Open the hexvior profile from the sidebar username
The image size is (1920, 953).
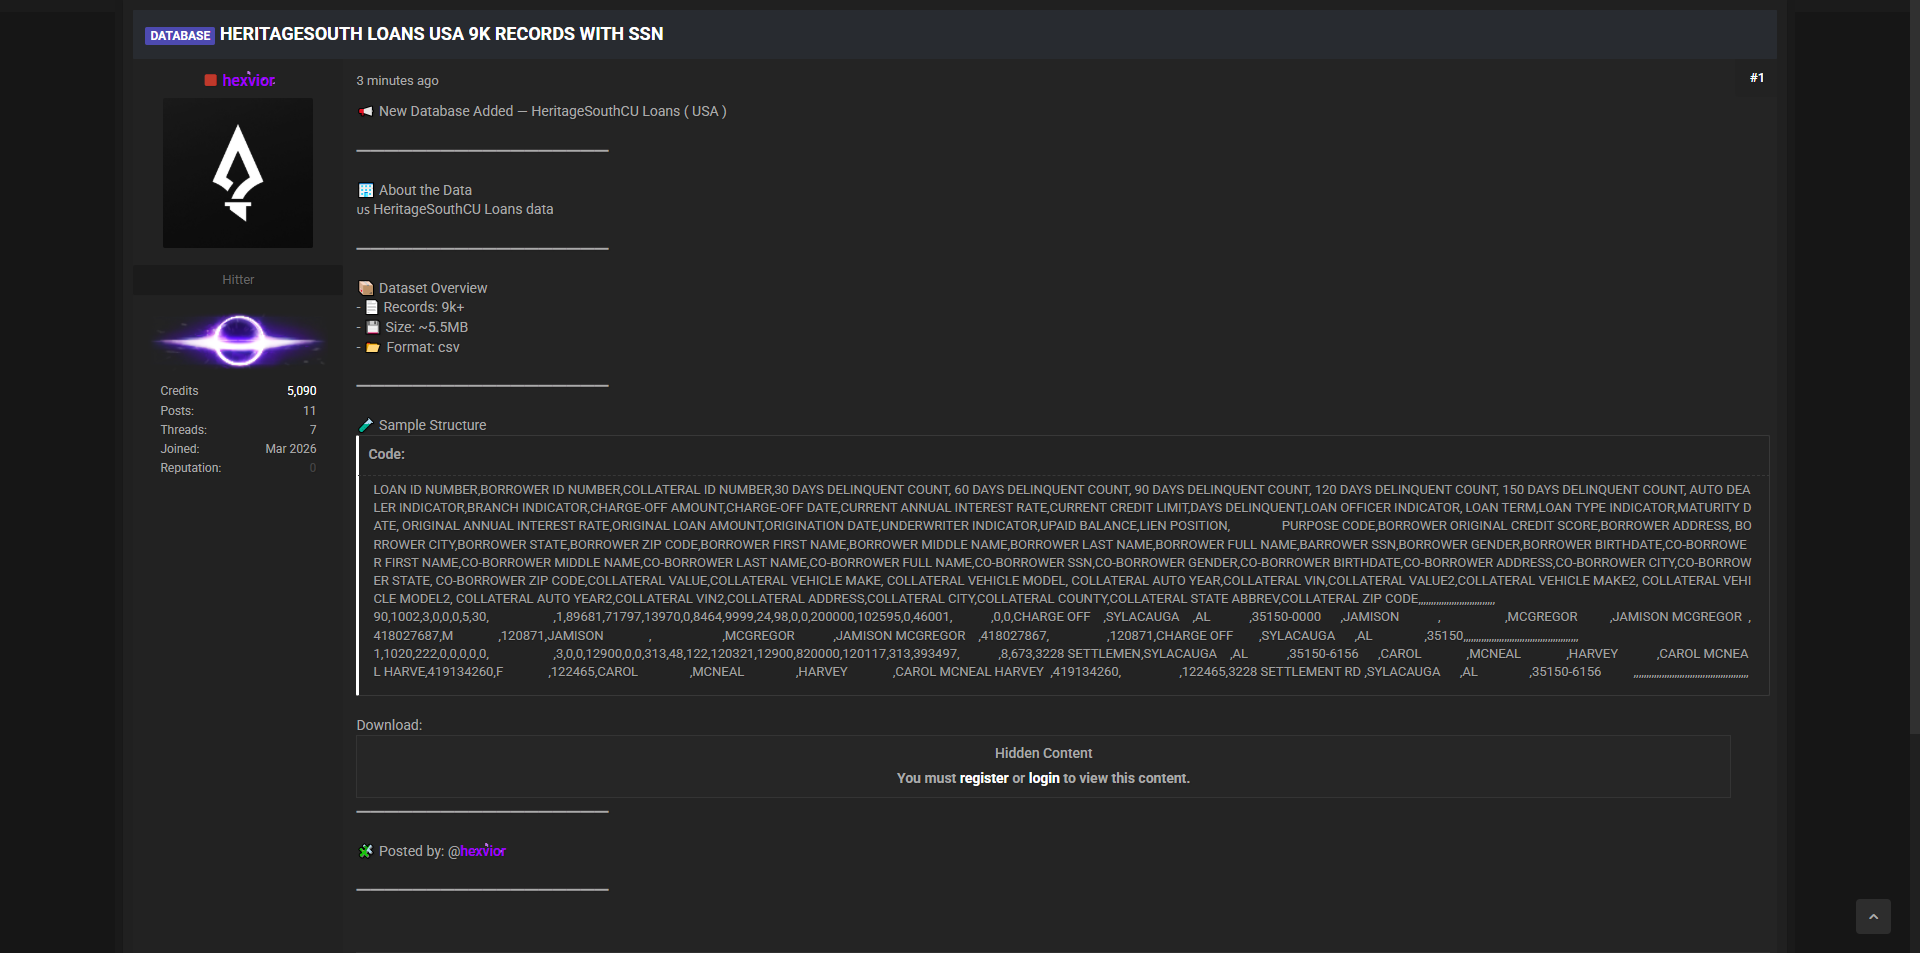[248, 80]
